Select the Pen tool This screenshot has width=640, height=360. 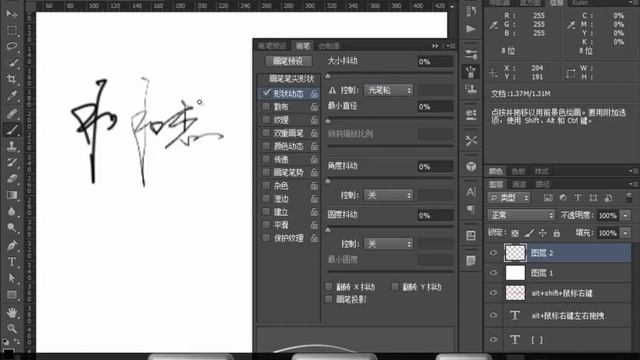click(12, 245)
